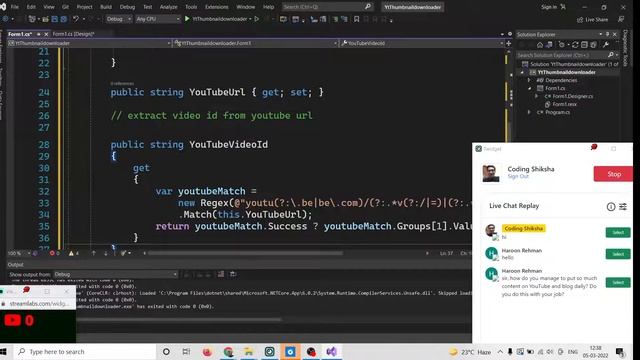Click Show All Files icon in Solution Explorer

(593, 45)
